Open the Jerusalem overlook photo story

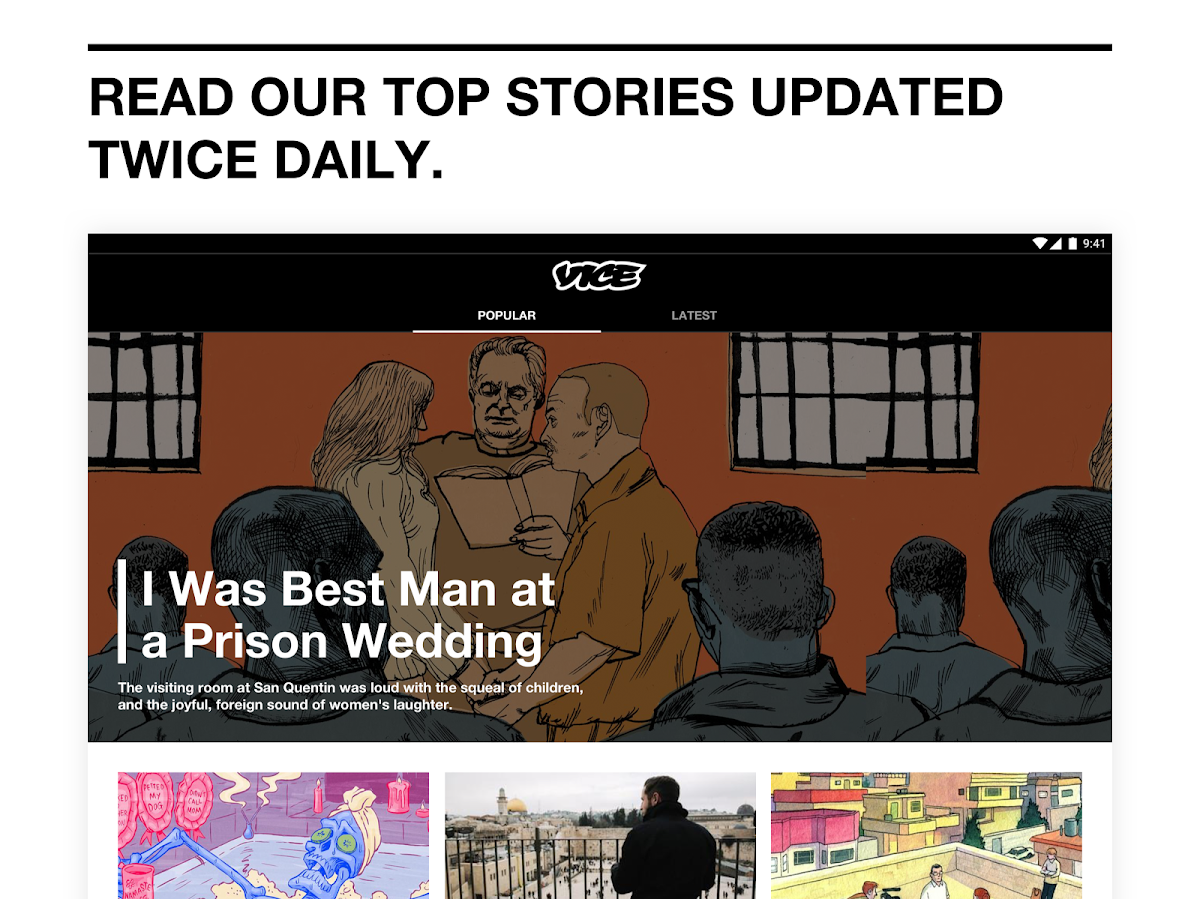pyautogui.click(x=600, y=835)
